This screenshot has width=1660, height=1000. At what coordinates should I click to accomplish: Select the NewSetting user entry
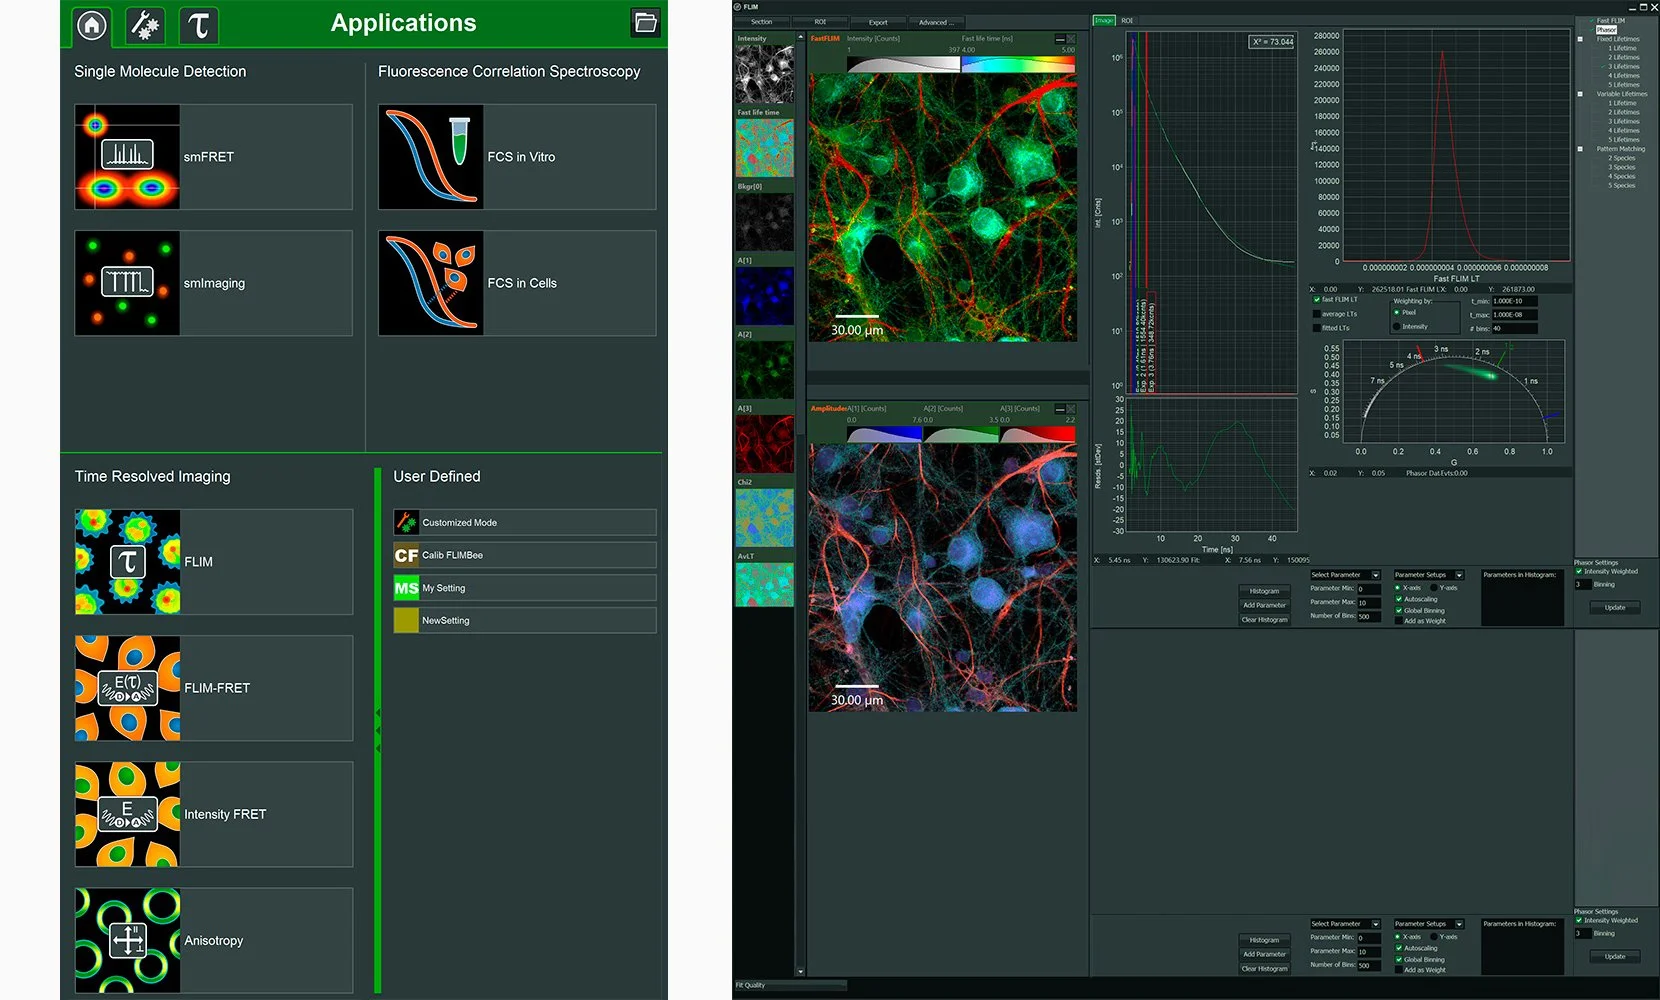525,620
